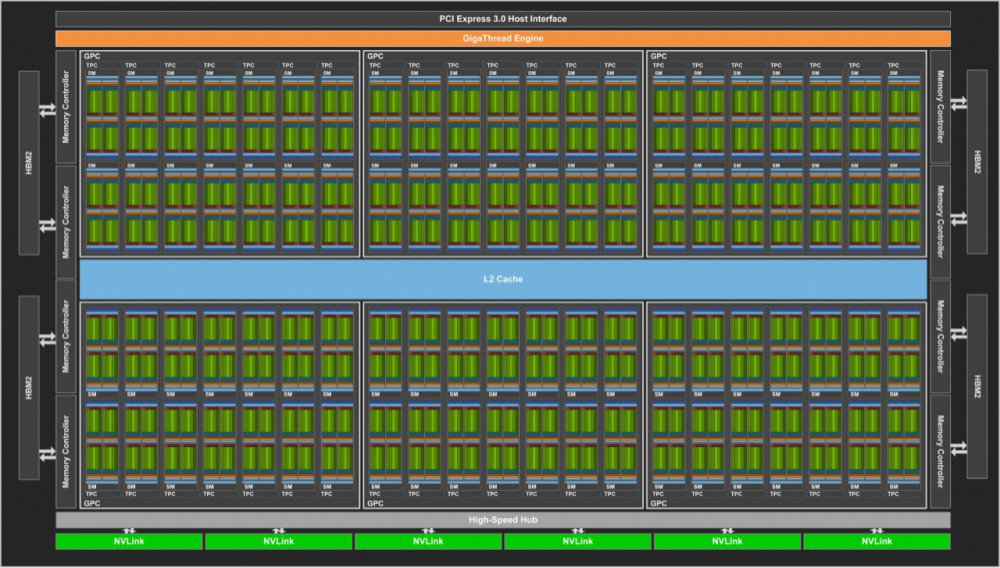Select the lower-right HBM2 memory block

pyautogui.click(x=977, y=386)
